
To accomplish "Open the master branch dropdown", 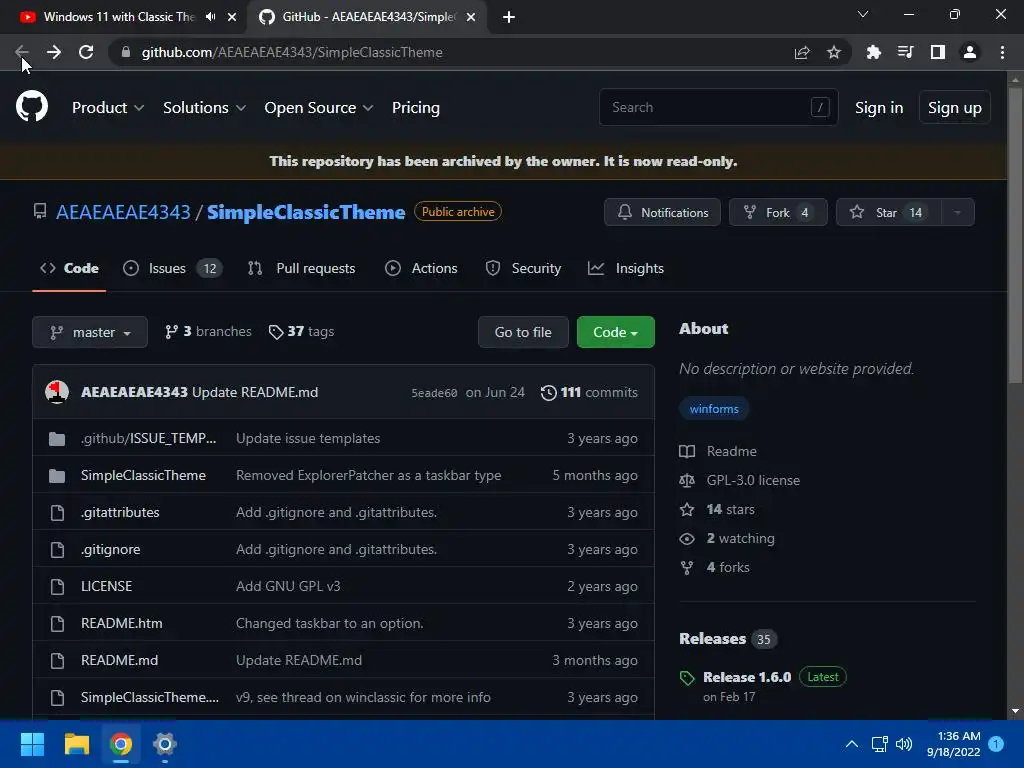I will (90, 332).
